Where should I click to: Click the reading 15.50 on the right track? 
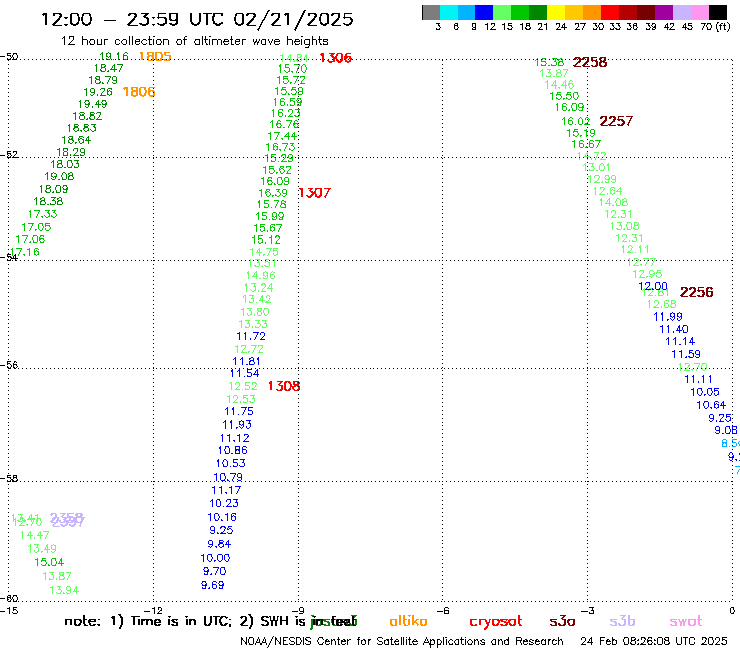click(564, 96)
